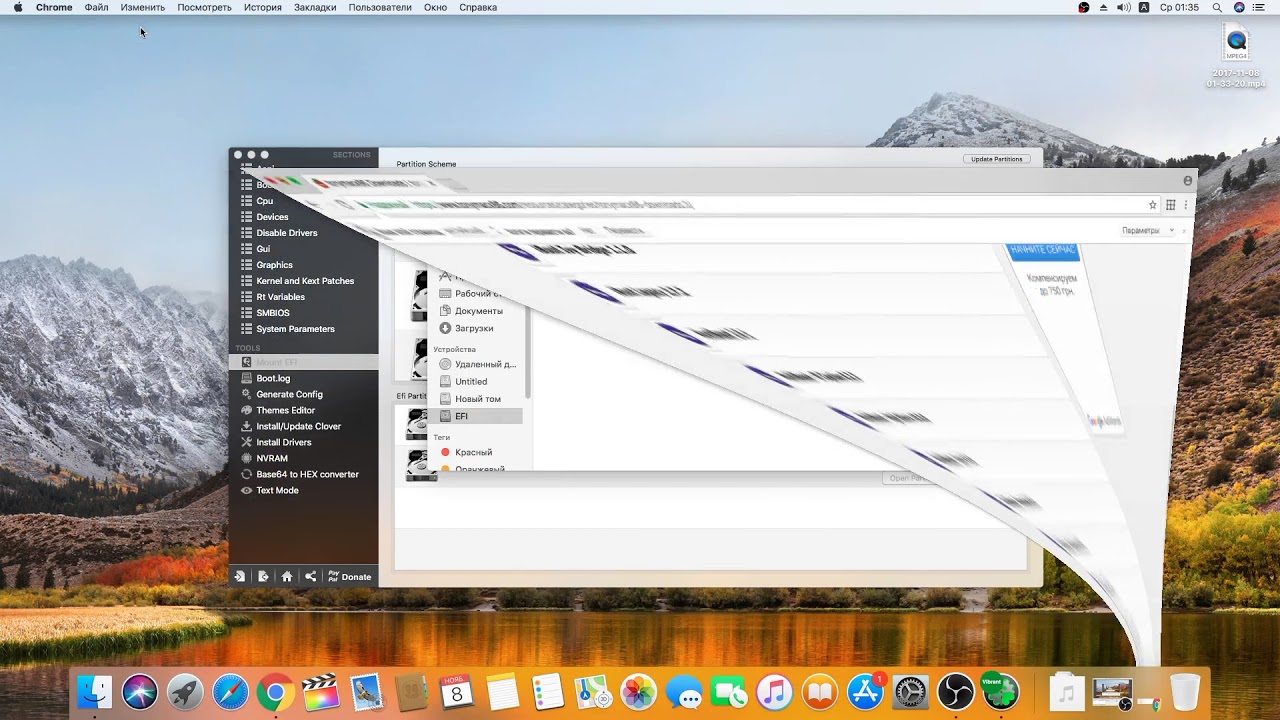Viewport: 1280px width, 720px height.
Task: Open the System Parameters section
Action: click(295, 329)
